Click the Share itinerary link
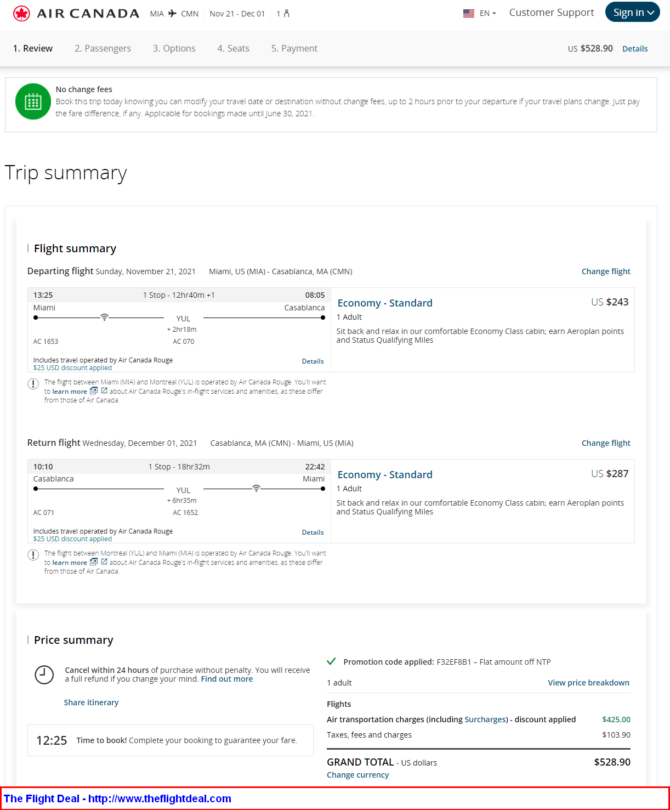Image resolution: width=670 pixels, height=810 pixels. click(91, 702)
